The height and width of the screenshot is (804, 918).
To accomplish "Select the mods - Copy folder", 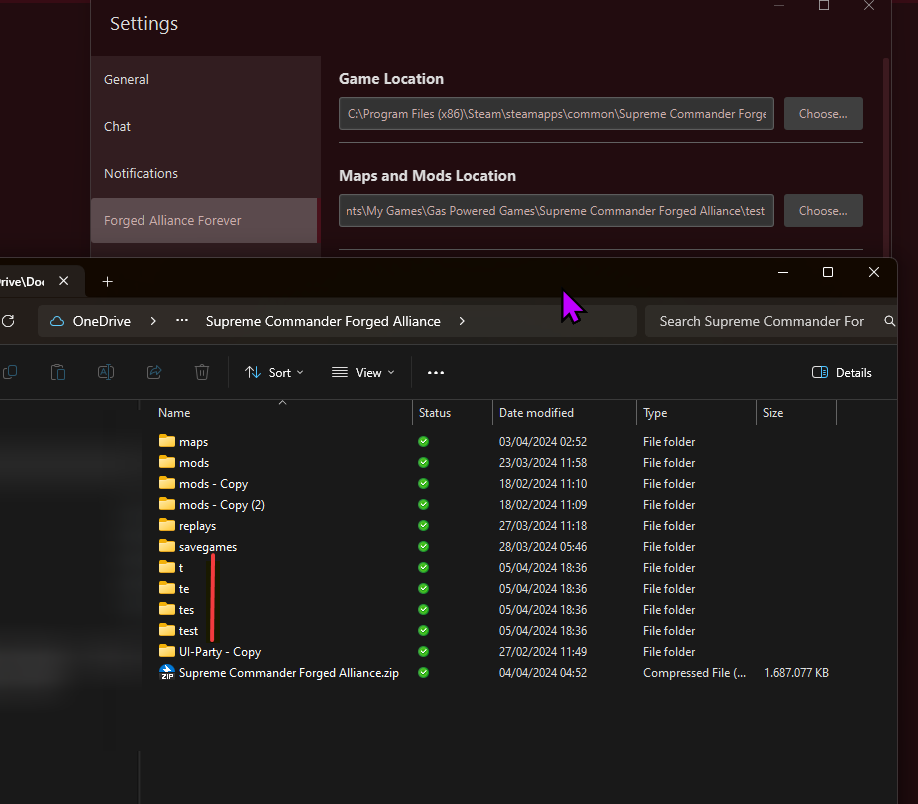I will pyautogui.click(x=214, y=484).
